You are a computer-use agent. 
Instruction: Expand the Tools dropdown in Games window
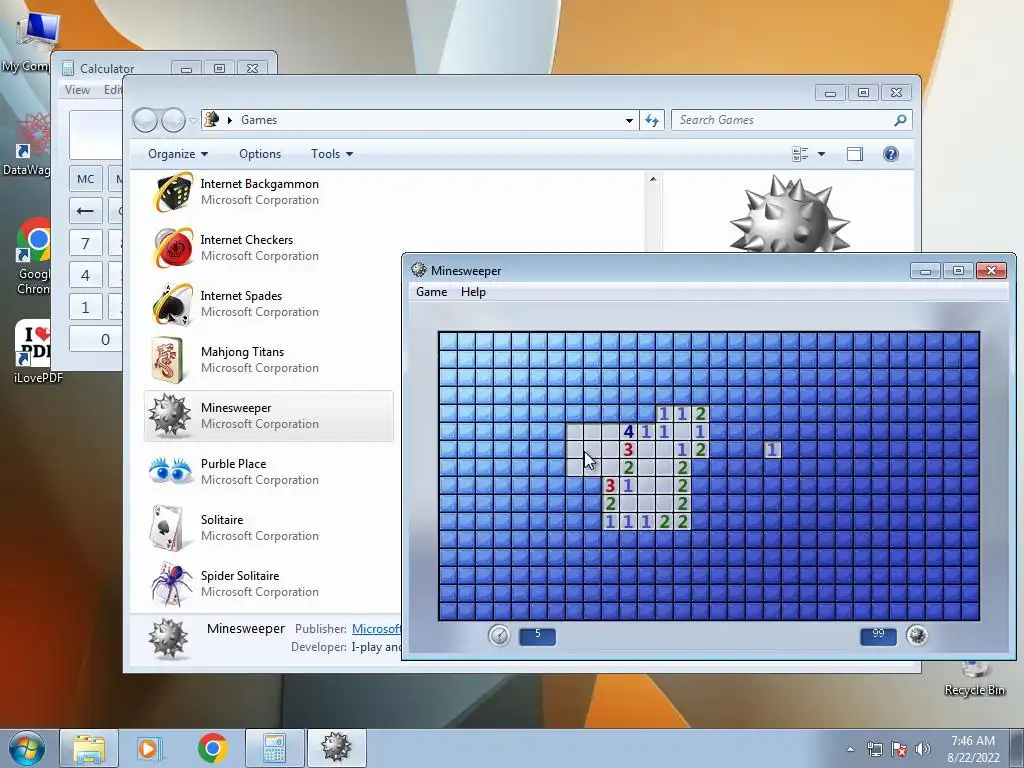coord(332,154)
